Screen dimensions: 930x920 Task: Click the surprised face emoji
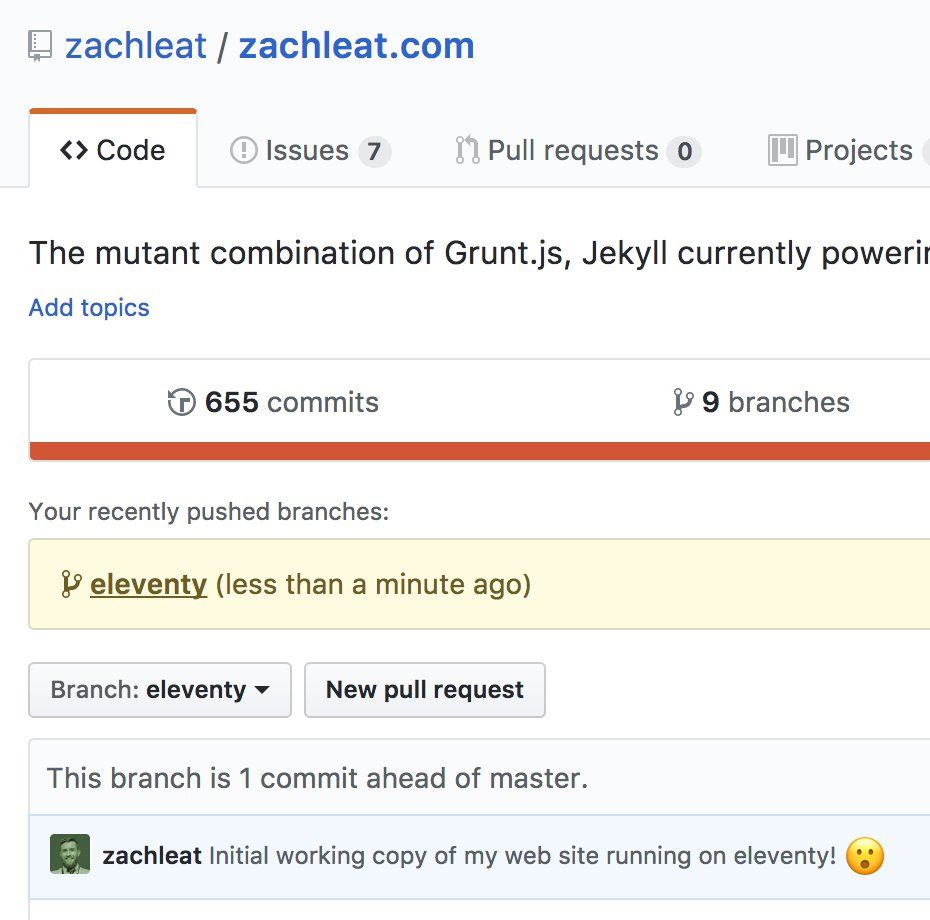pyautogui.click(x=865, y=856)
